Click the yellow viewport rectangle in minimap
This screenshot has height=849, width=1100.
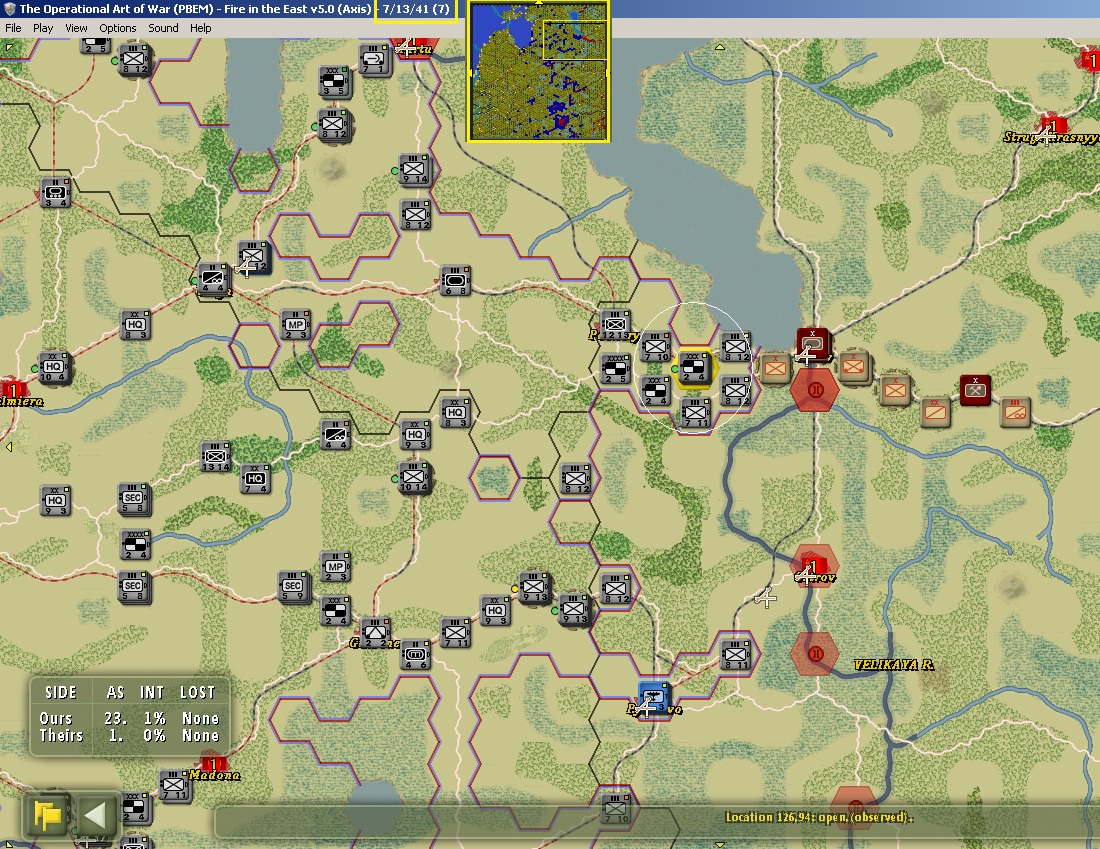click(x=575, y=41)
